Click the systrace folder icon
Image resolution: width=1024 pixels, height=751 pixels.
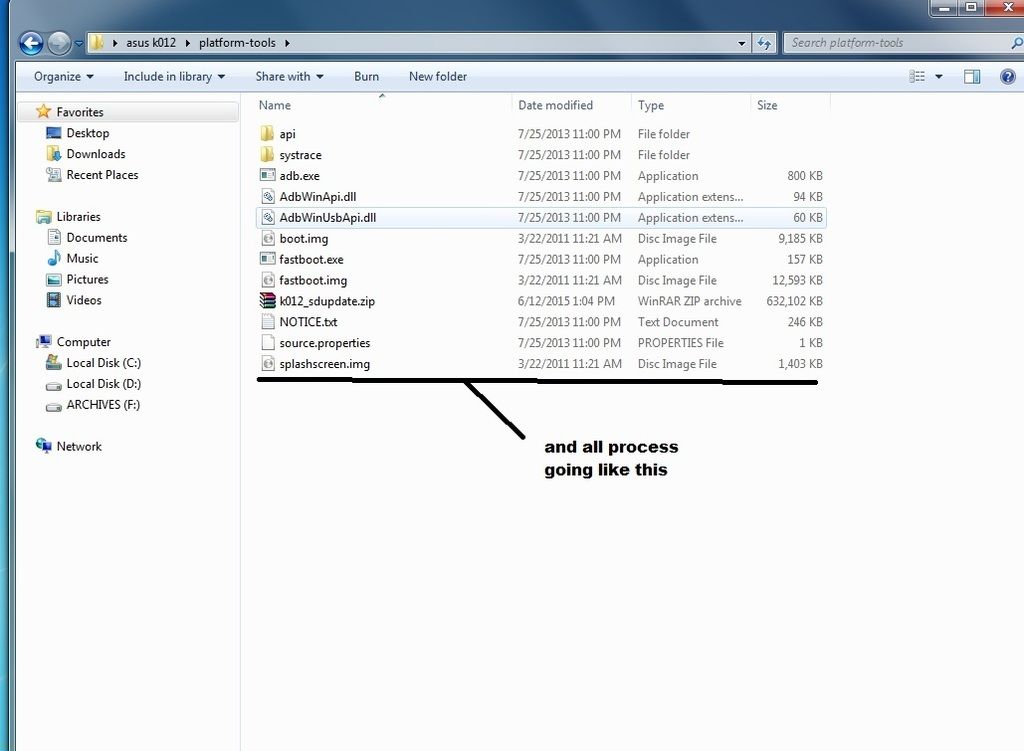pyautogui.click(x=267, y=155)
